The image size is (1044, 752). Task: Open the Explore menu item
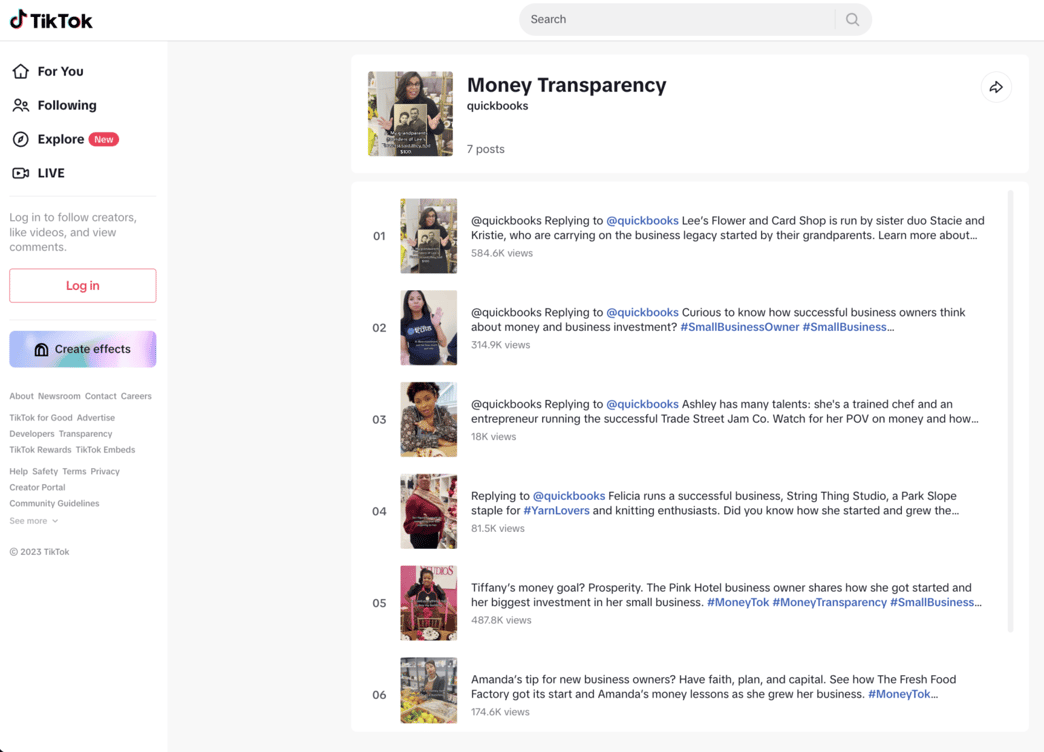point(61,139)
